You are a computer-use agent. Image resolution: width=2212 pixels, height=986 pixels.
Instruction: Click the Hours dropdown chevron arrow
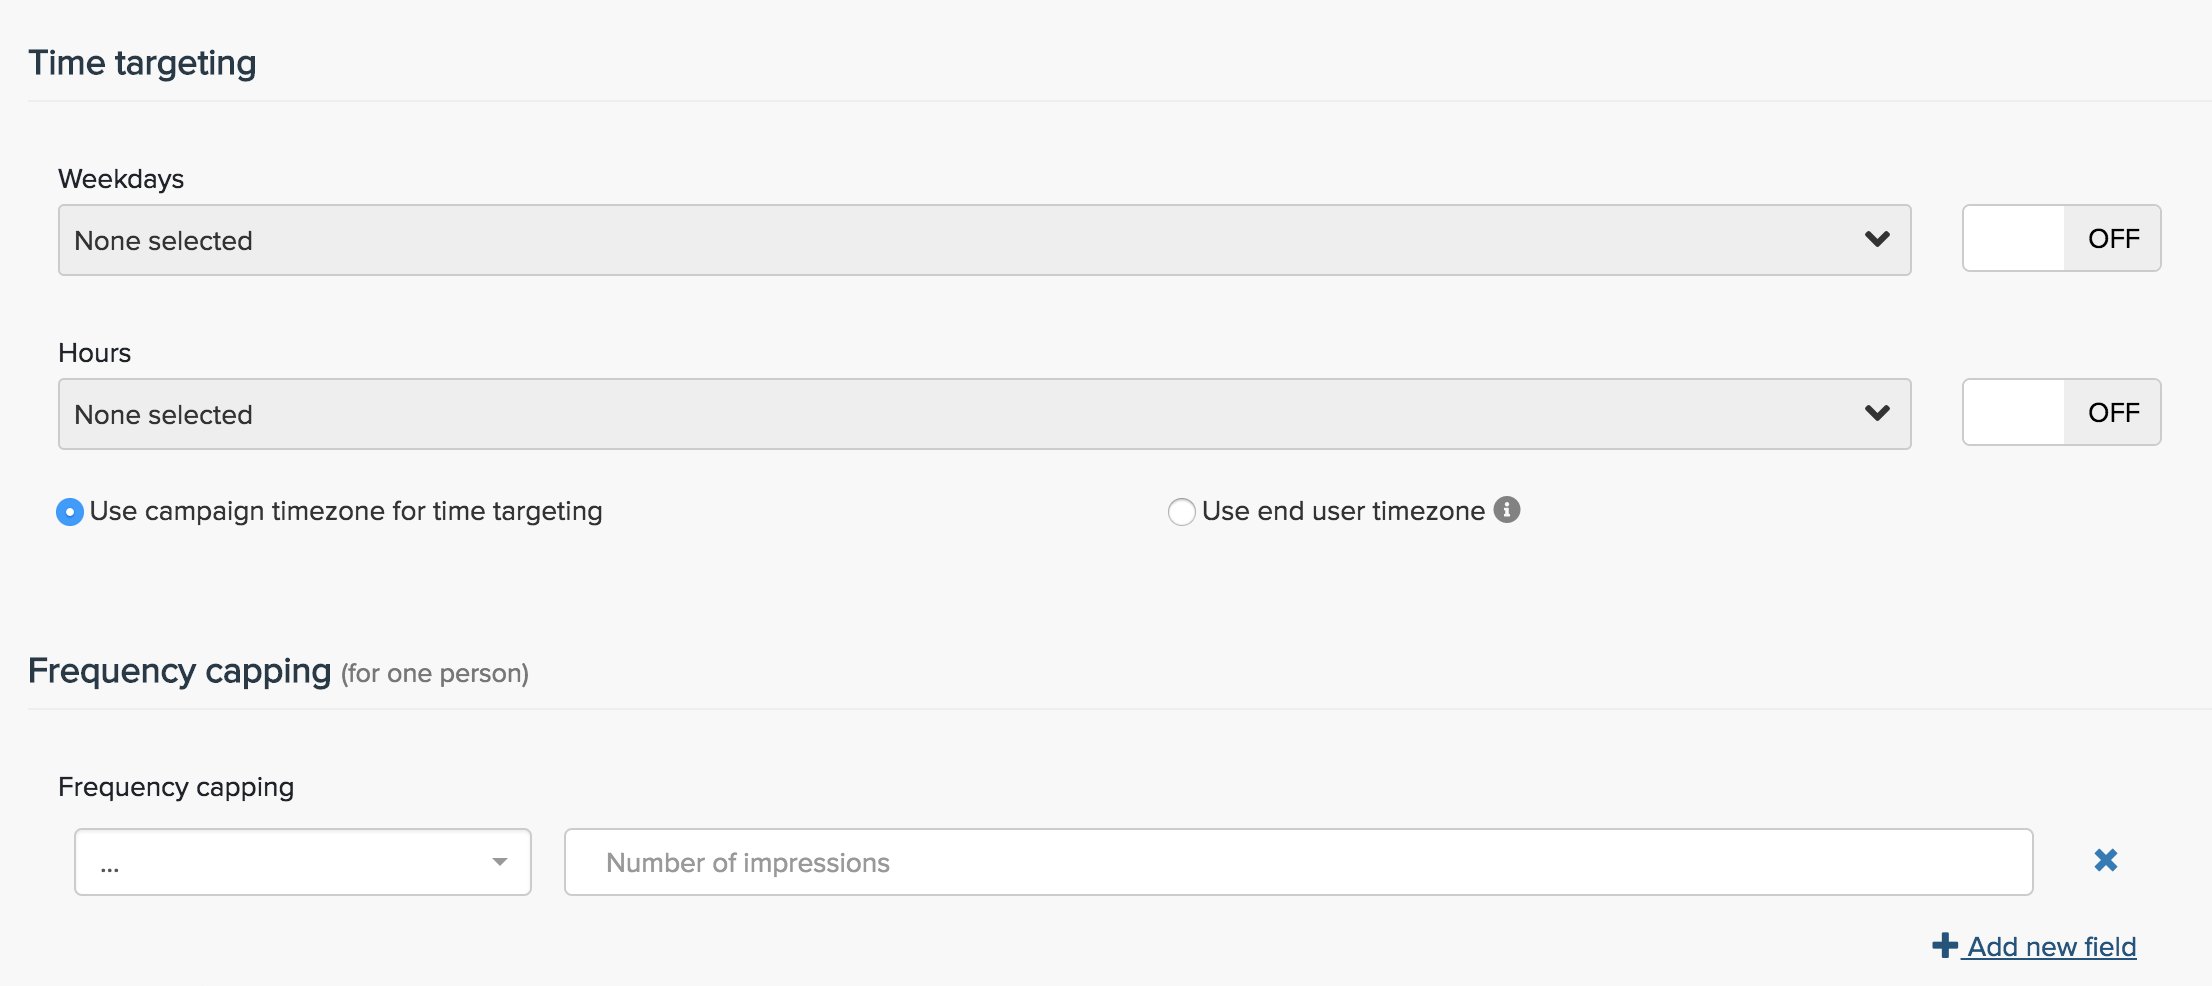point(1877,413)
